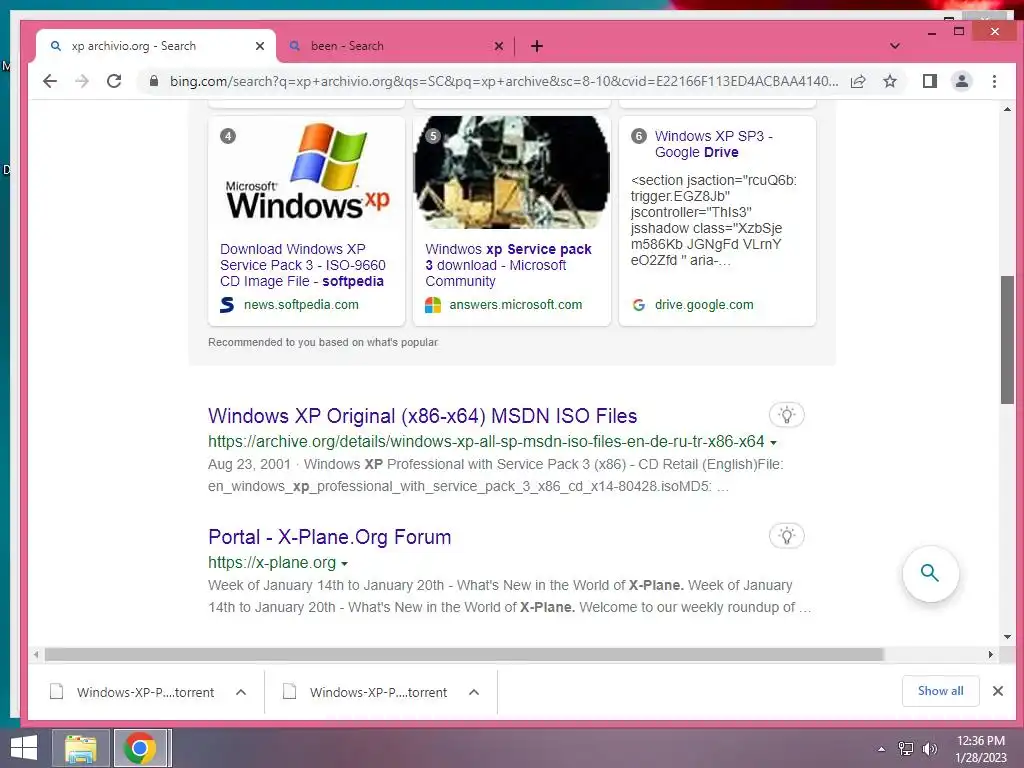Open 'Portal - X-Plane.Org Forum' result
The width and height of the screenshot is (1024, 768).
coord(329,537)
